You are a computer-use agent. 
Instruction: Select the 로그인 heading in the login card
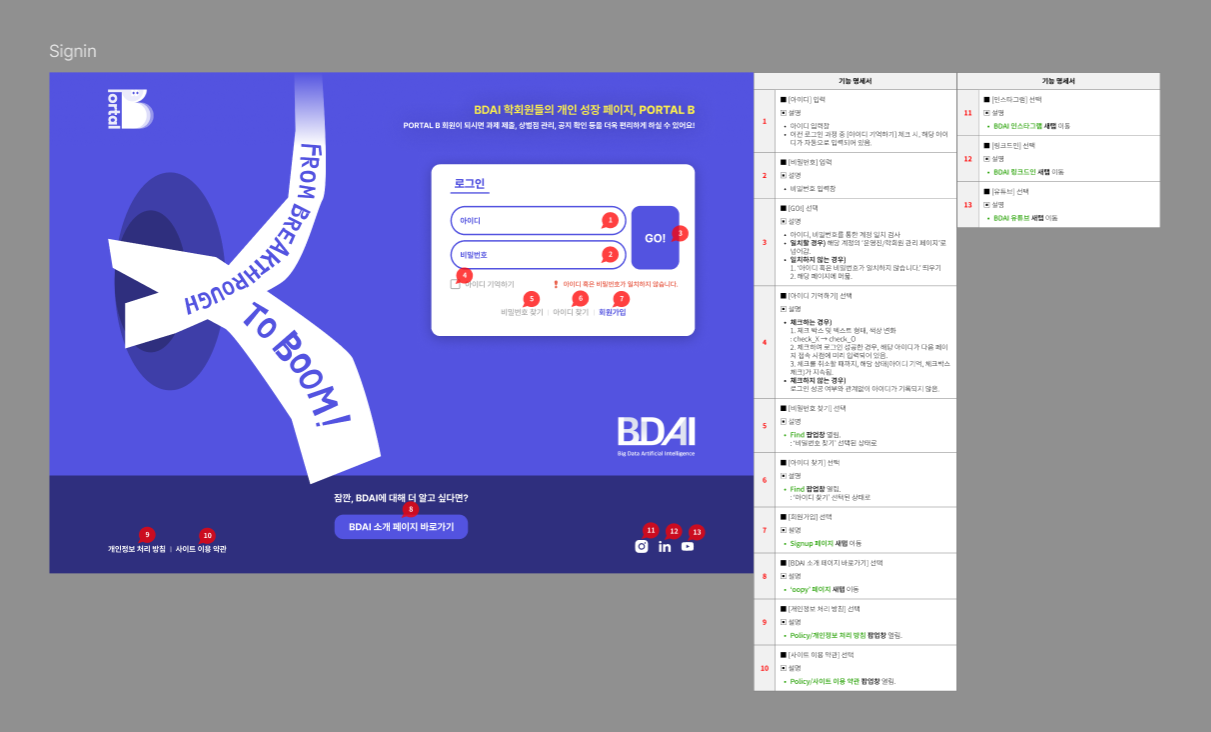[469, 184]
